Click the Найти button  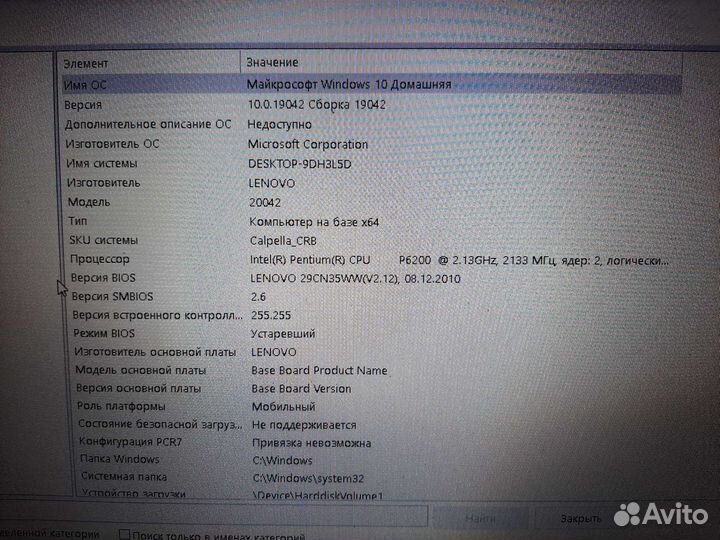coord(480,518)
